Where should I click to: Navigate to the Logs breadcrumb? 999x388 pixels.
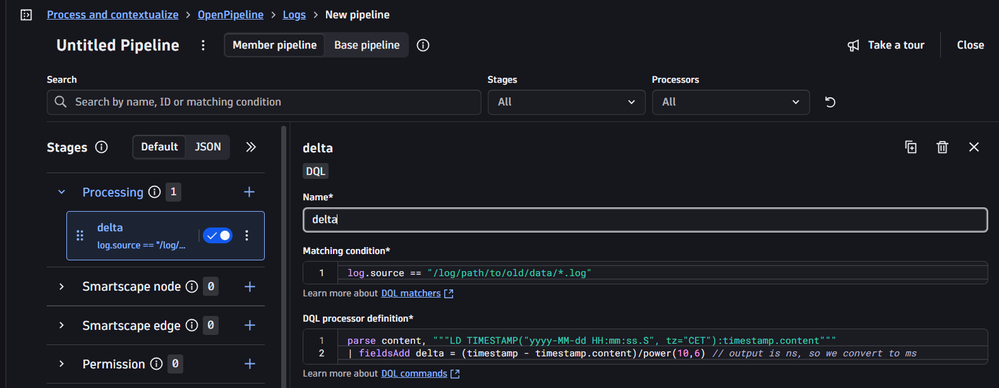tap(294, 15)
